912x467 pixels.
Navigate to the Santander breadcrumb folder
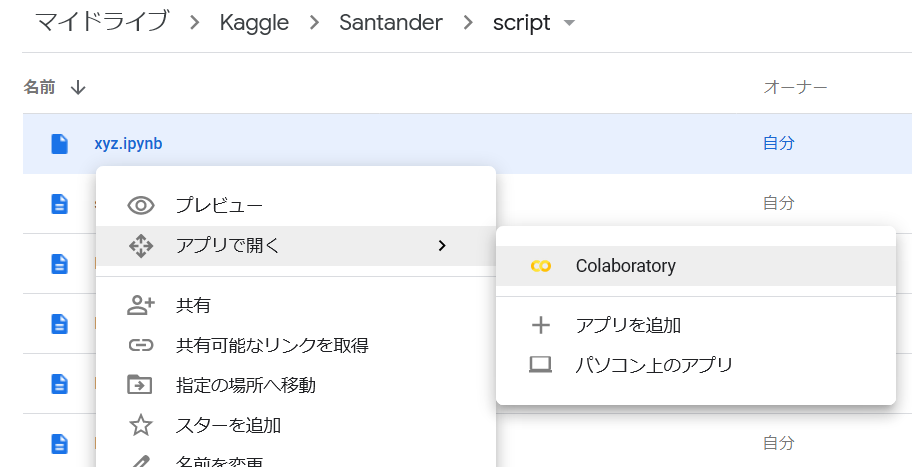[391, 23]
